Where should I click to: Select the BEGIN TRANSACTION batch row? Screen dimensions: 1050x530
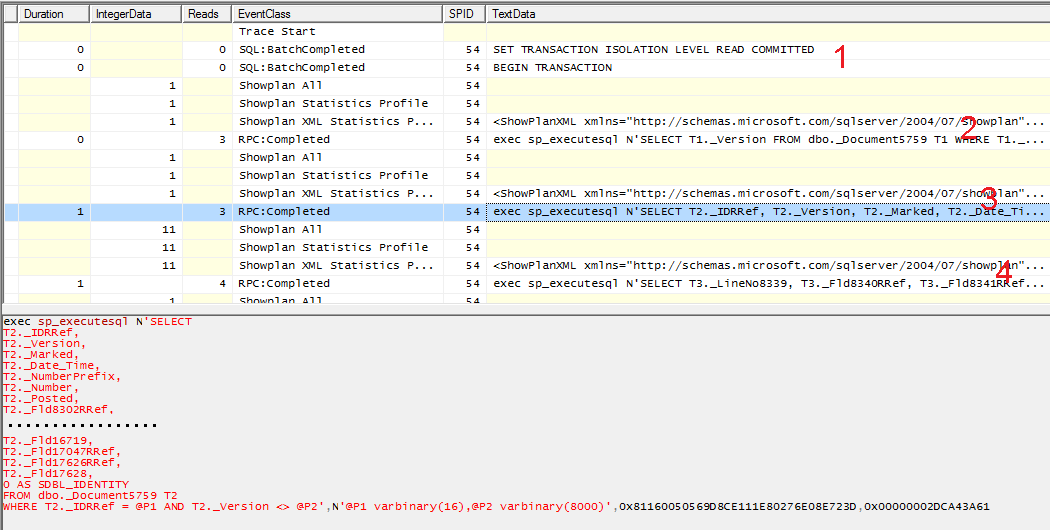click(x=552, y=68)
